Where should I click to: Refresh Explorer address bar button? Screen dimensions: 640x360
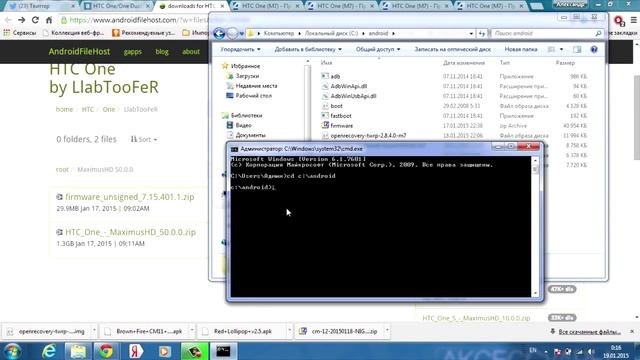pos(482,33)
